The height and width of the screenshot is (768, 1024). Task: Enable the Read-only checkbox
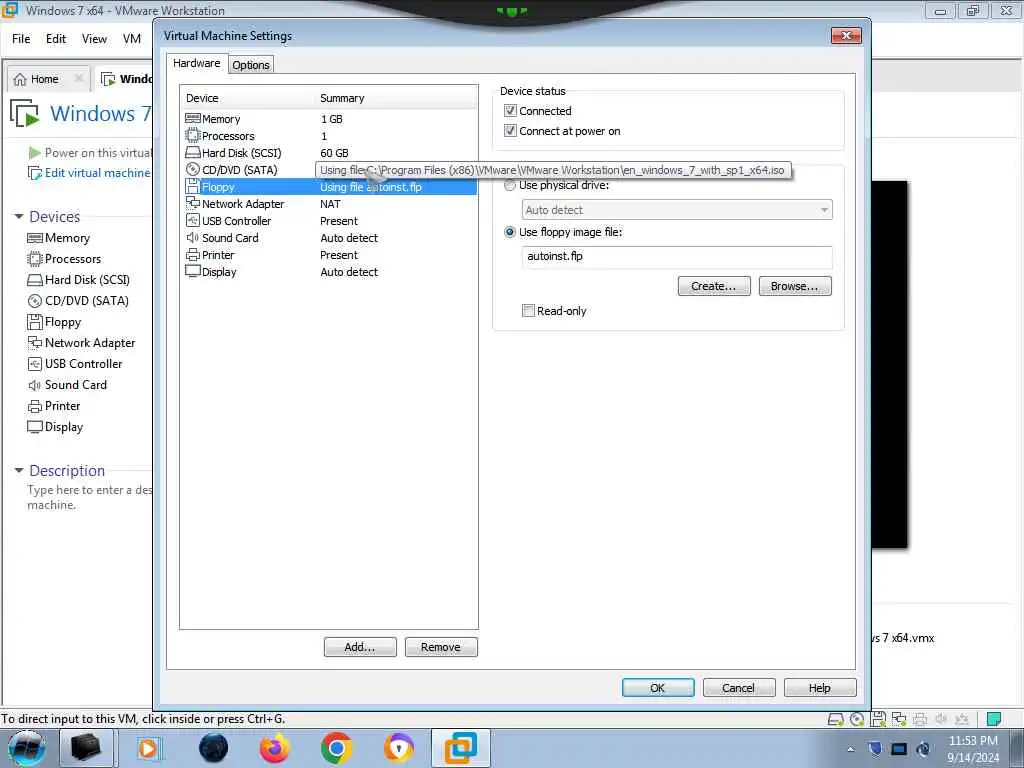click(528, 311)
